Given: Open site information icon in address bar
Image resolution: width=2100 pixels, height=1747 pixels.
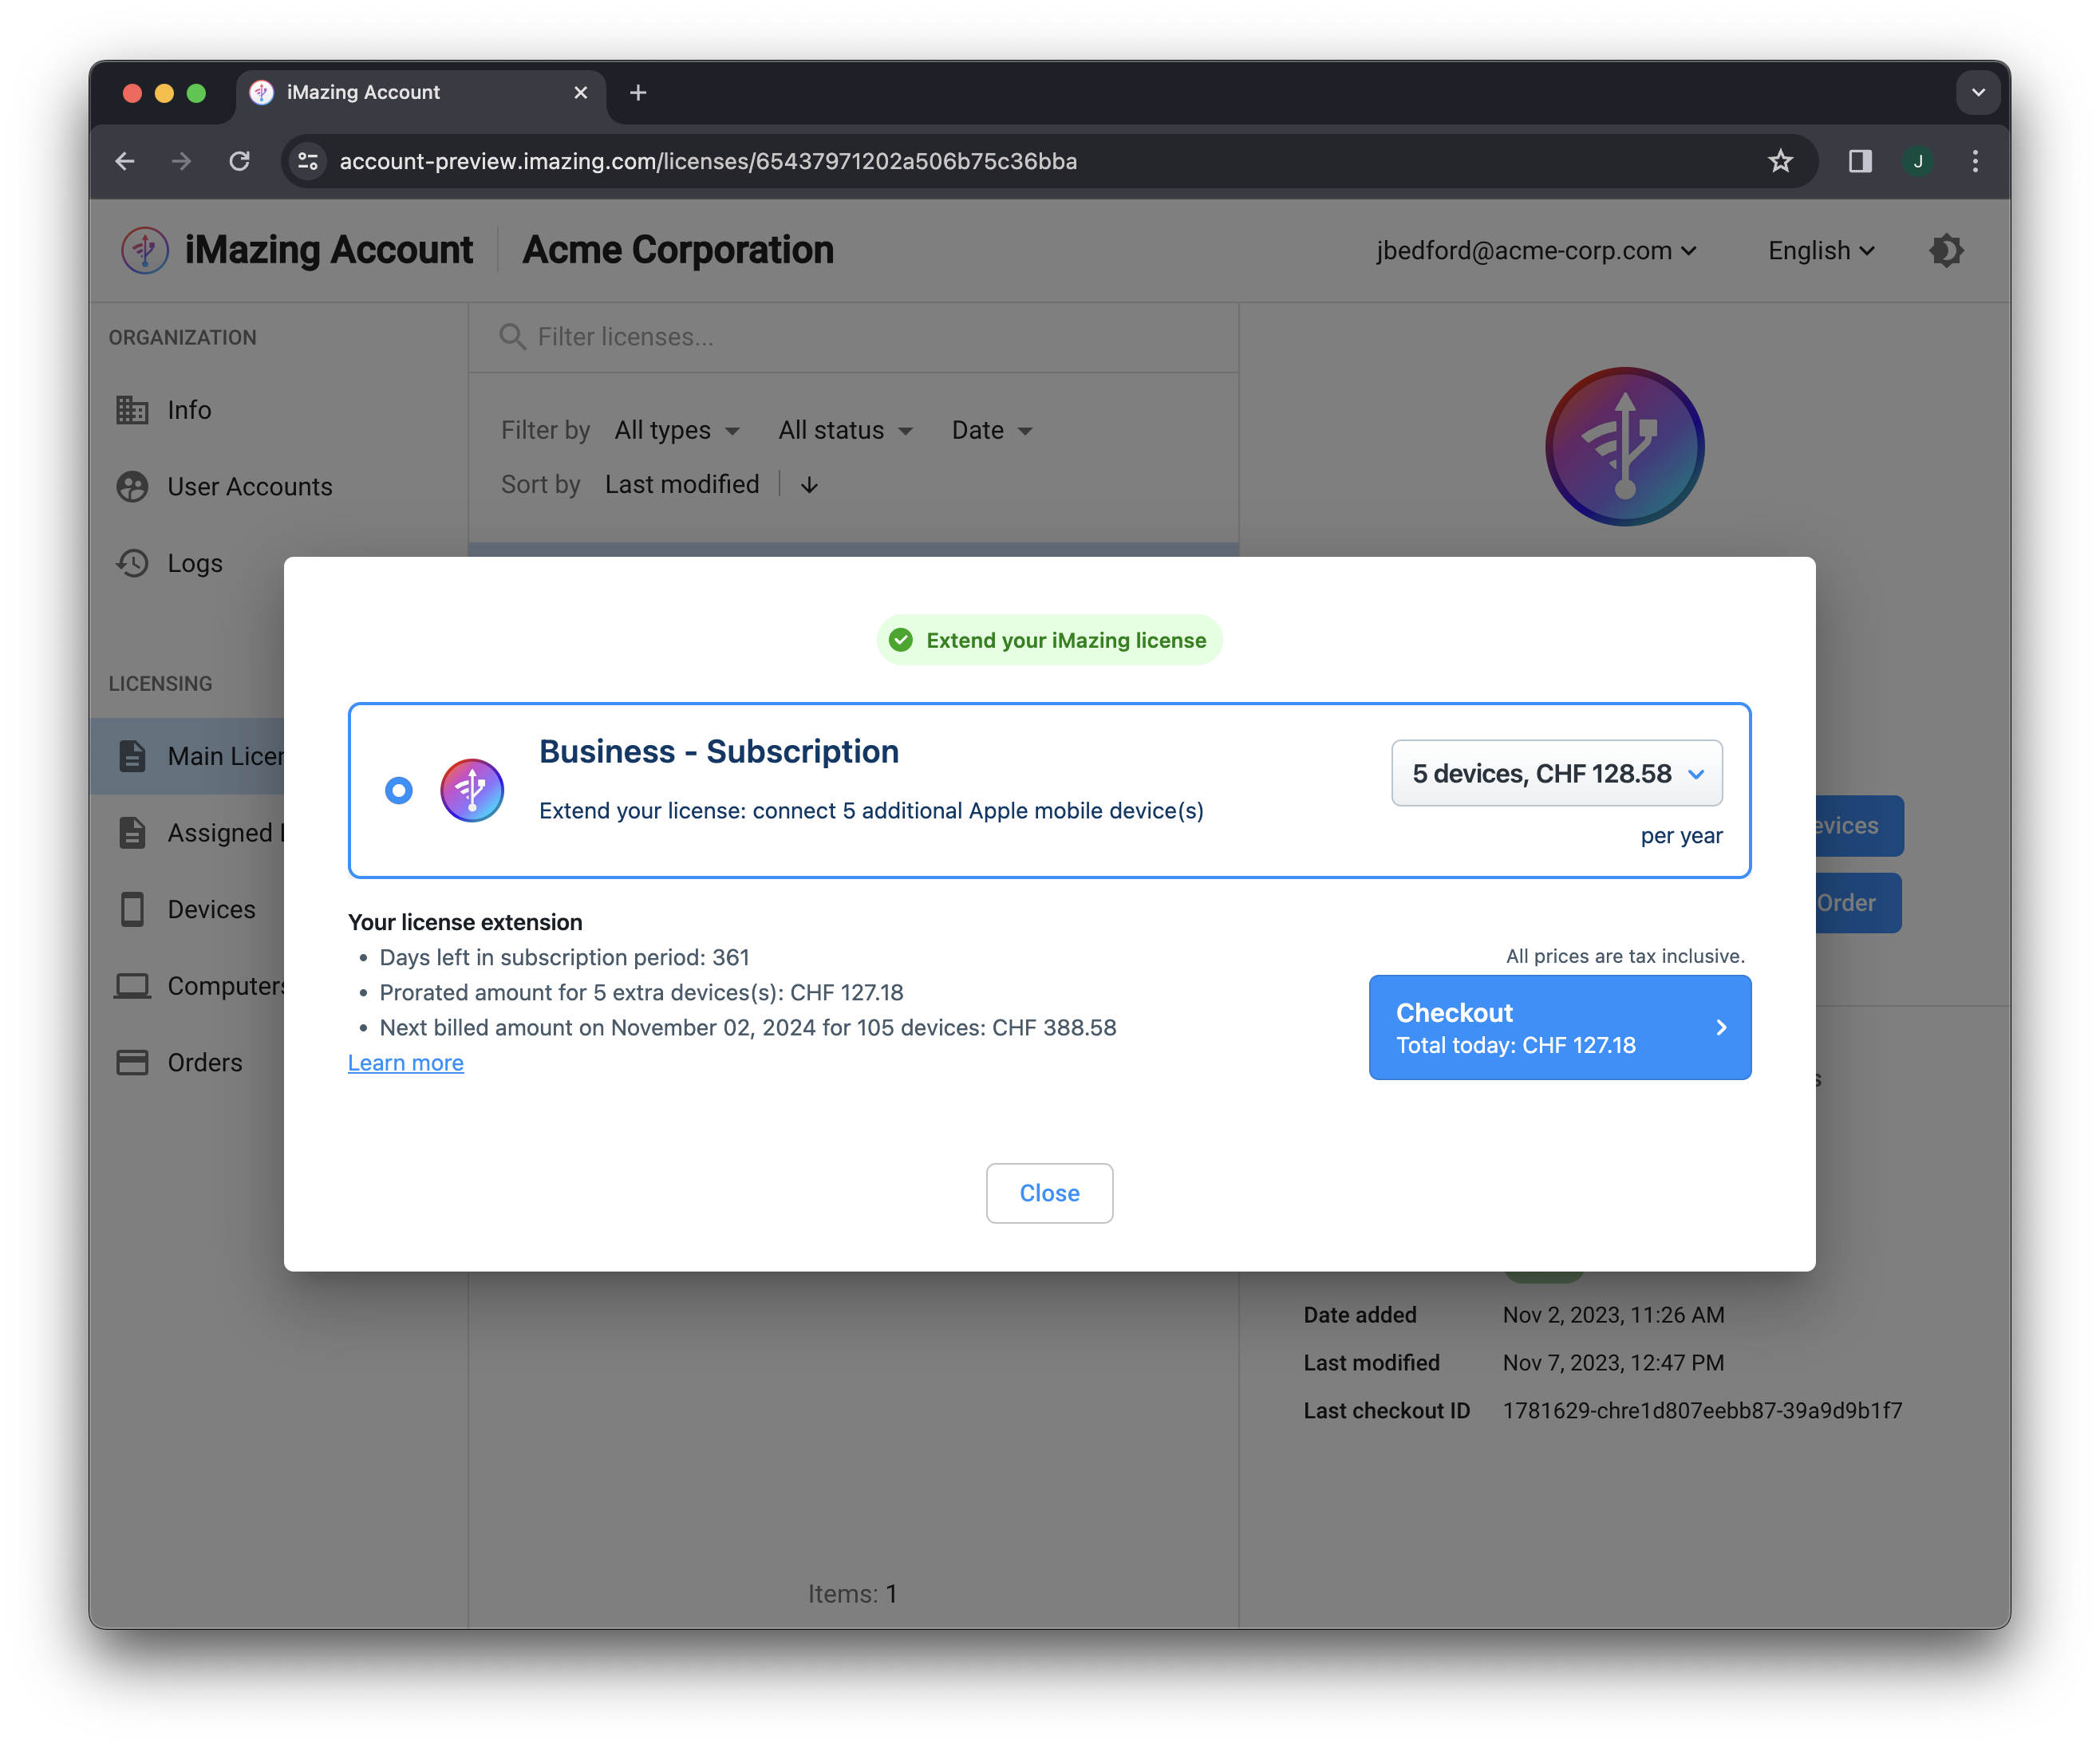Looking at the screenshot, I should point(308,161).
